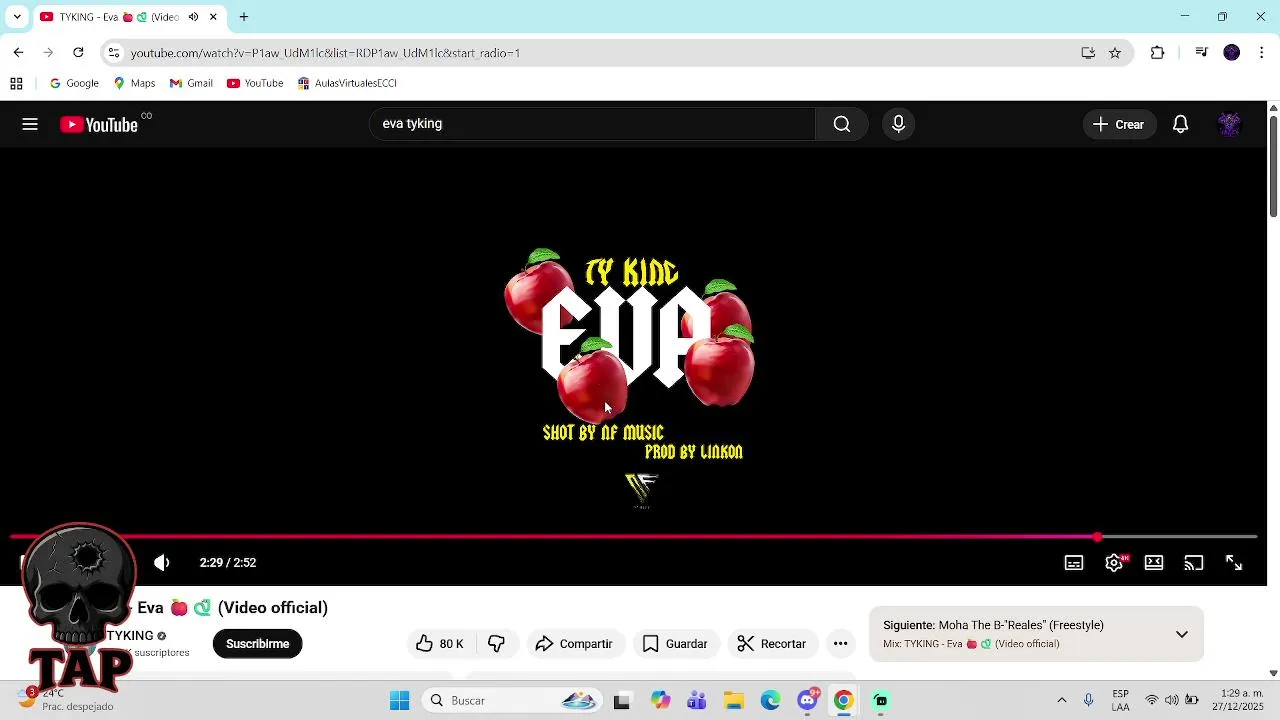Image resolution: width=1280 pixels, height=720 pixels.
Task: Open Microsoft Teams from taskbar
Action: [x=697, y=700]
